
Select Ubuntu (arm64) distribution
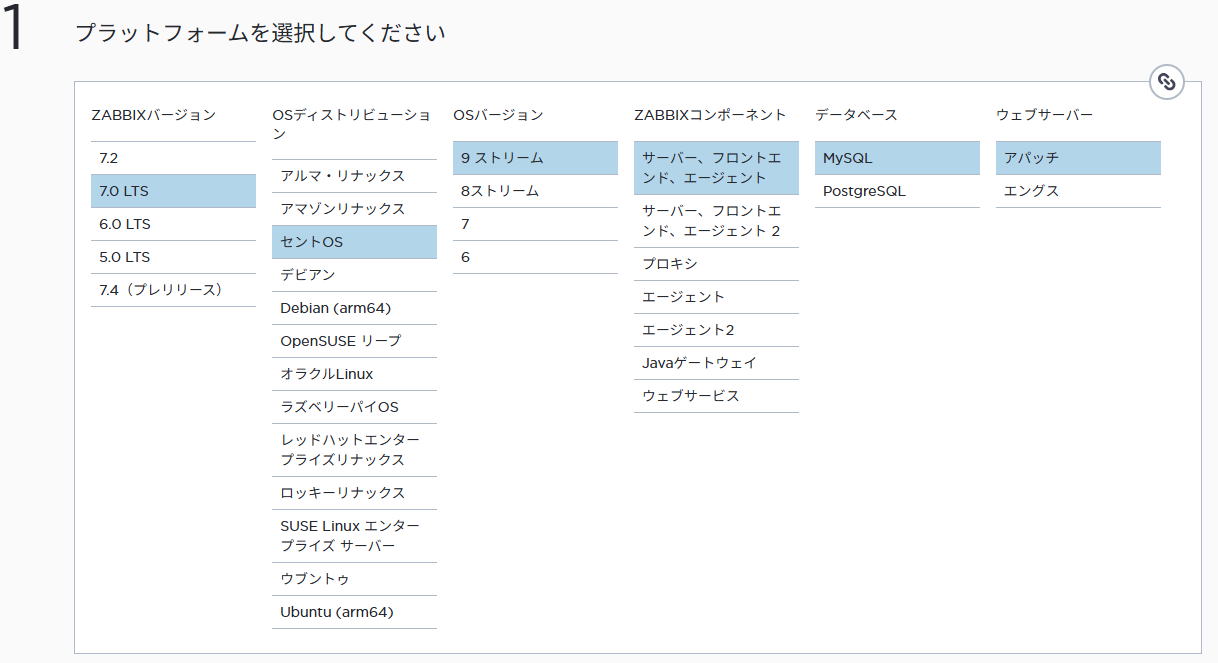click(x=354, y=612)
